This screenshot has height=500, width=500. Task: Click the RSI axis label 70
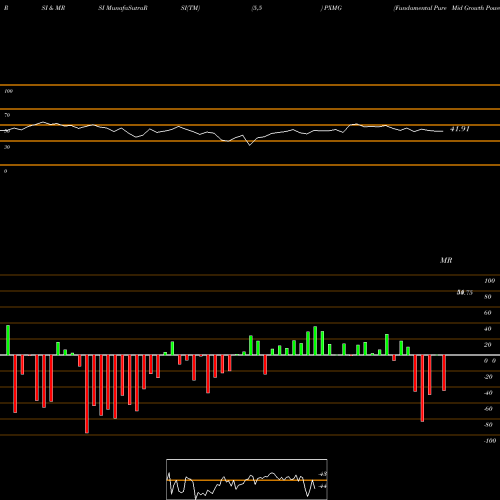[x=7, y=115]
